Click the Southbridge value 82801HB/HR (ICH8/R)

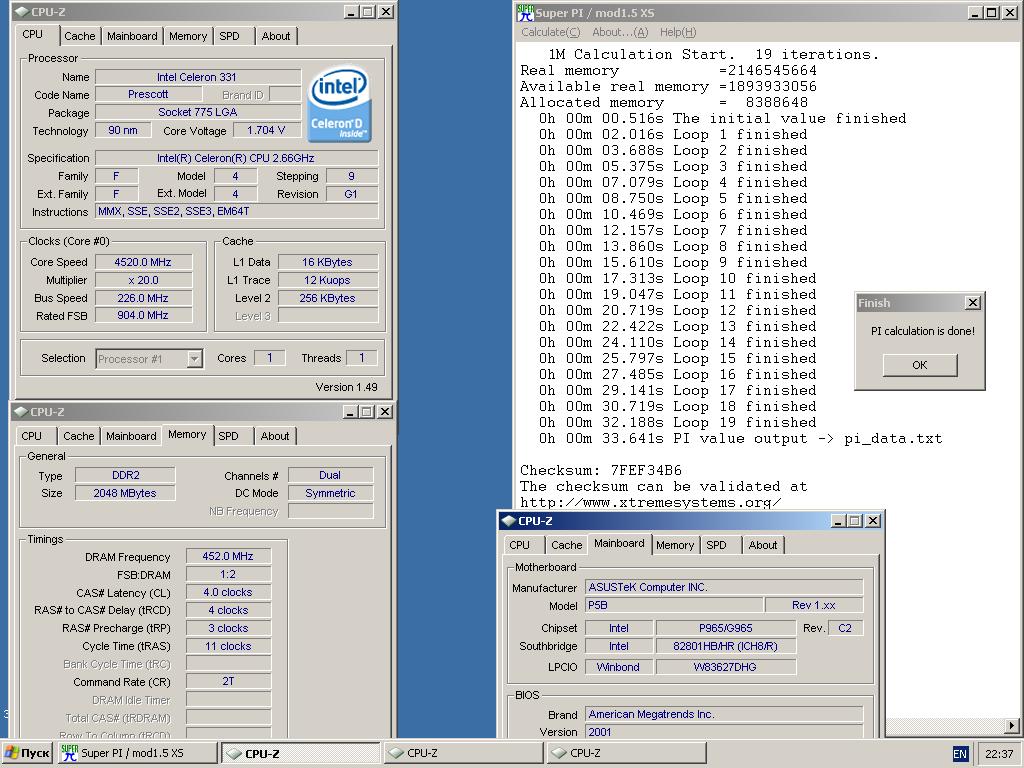tap(726, 647)
